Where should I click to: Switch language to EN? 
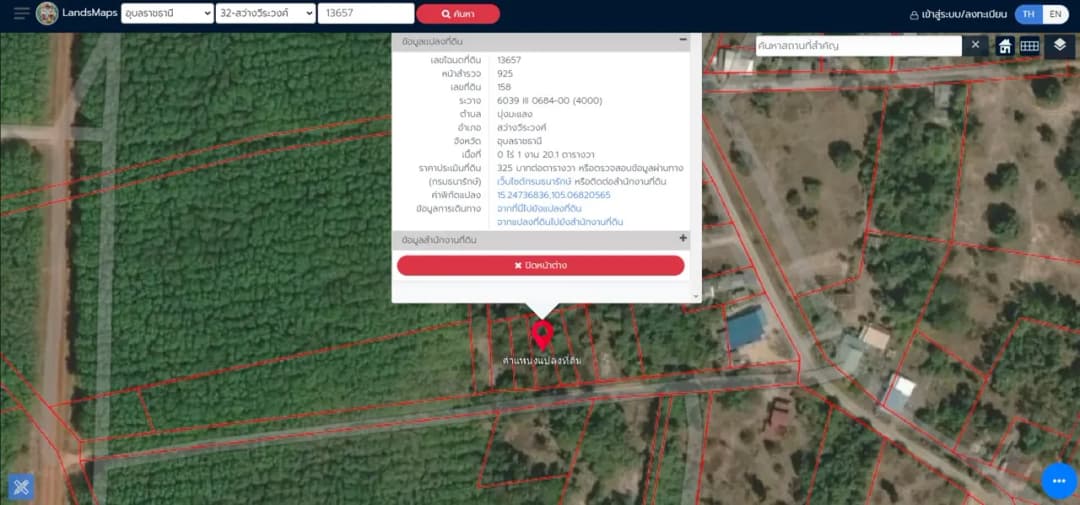(1055, 14)
